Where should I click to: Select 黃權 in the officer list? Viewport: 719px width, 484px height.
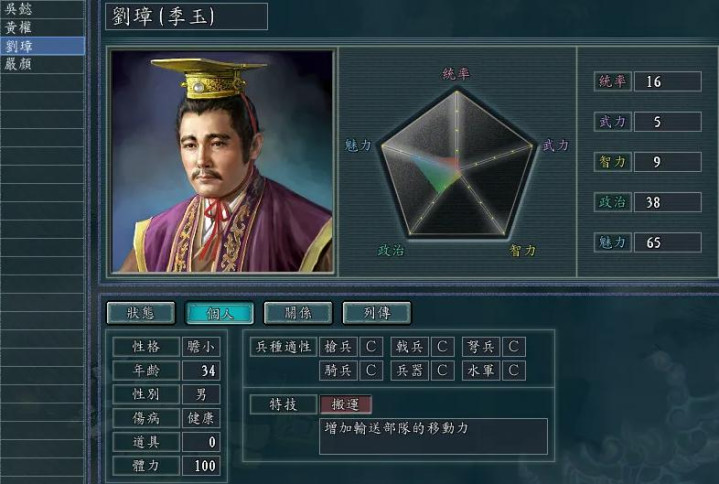pyautogui.click(x=42, y=28)
